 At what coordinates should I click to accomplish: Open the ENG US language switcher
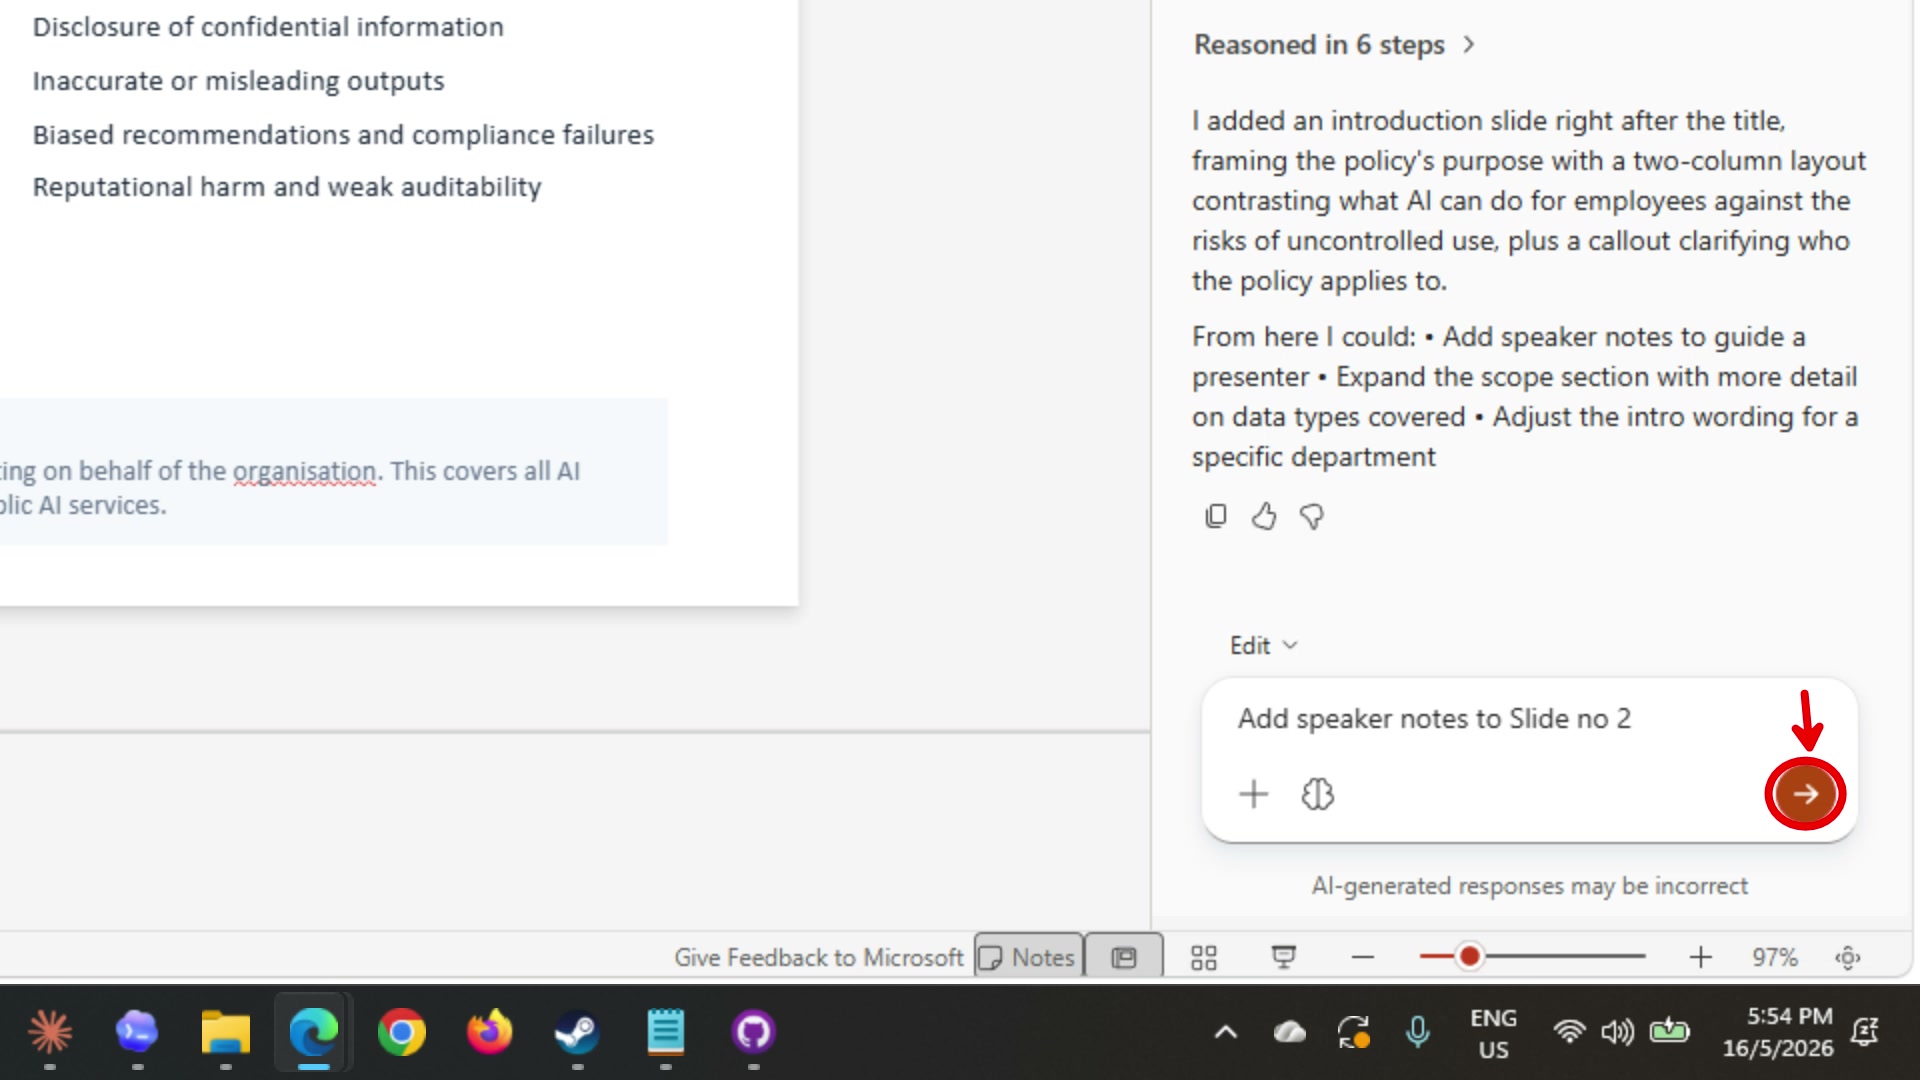coord(1493,1033)
